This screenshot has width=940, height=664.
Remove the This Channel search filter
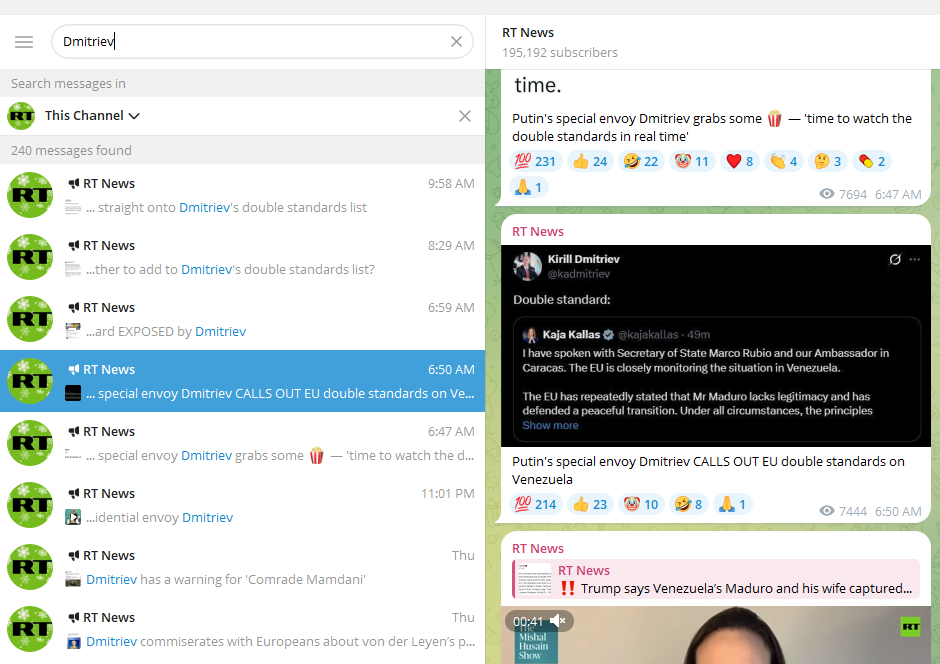465,116
